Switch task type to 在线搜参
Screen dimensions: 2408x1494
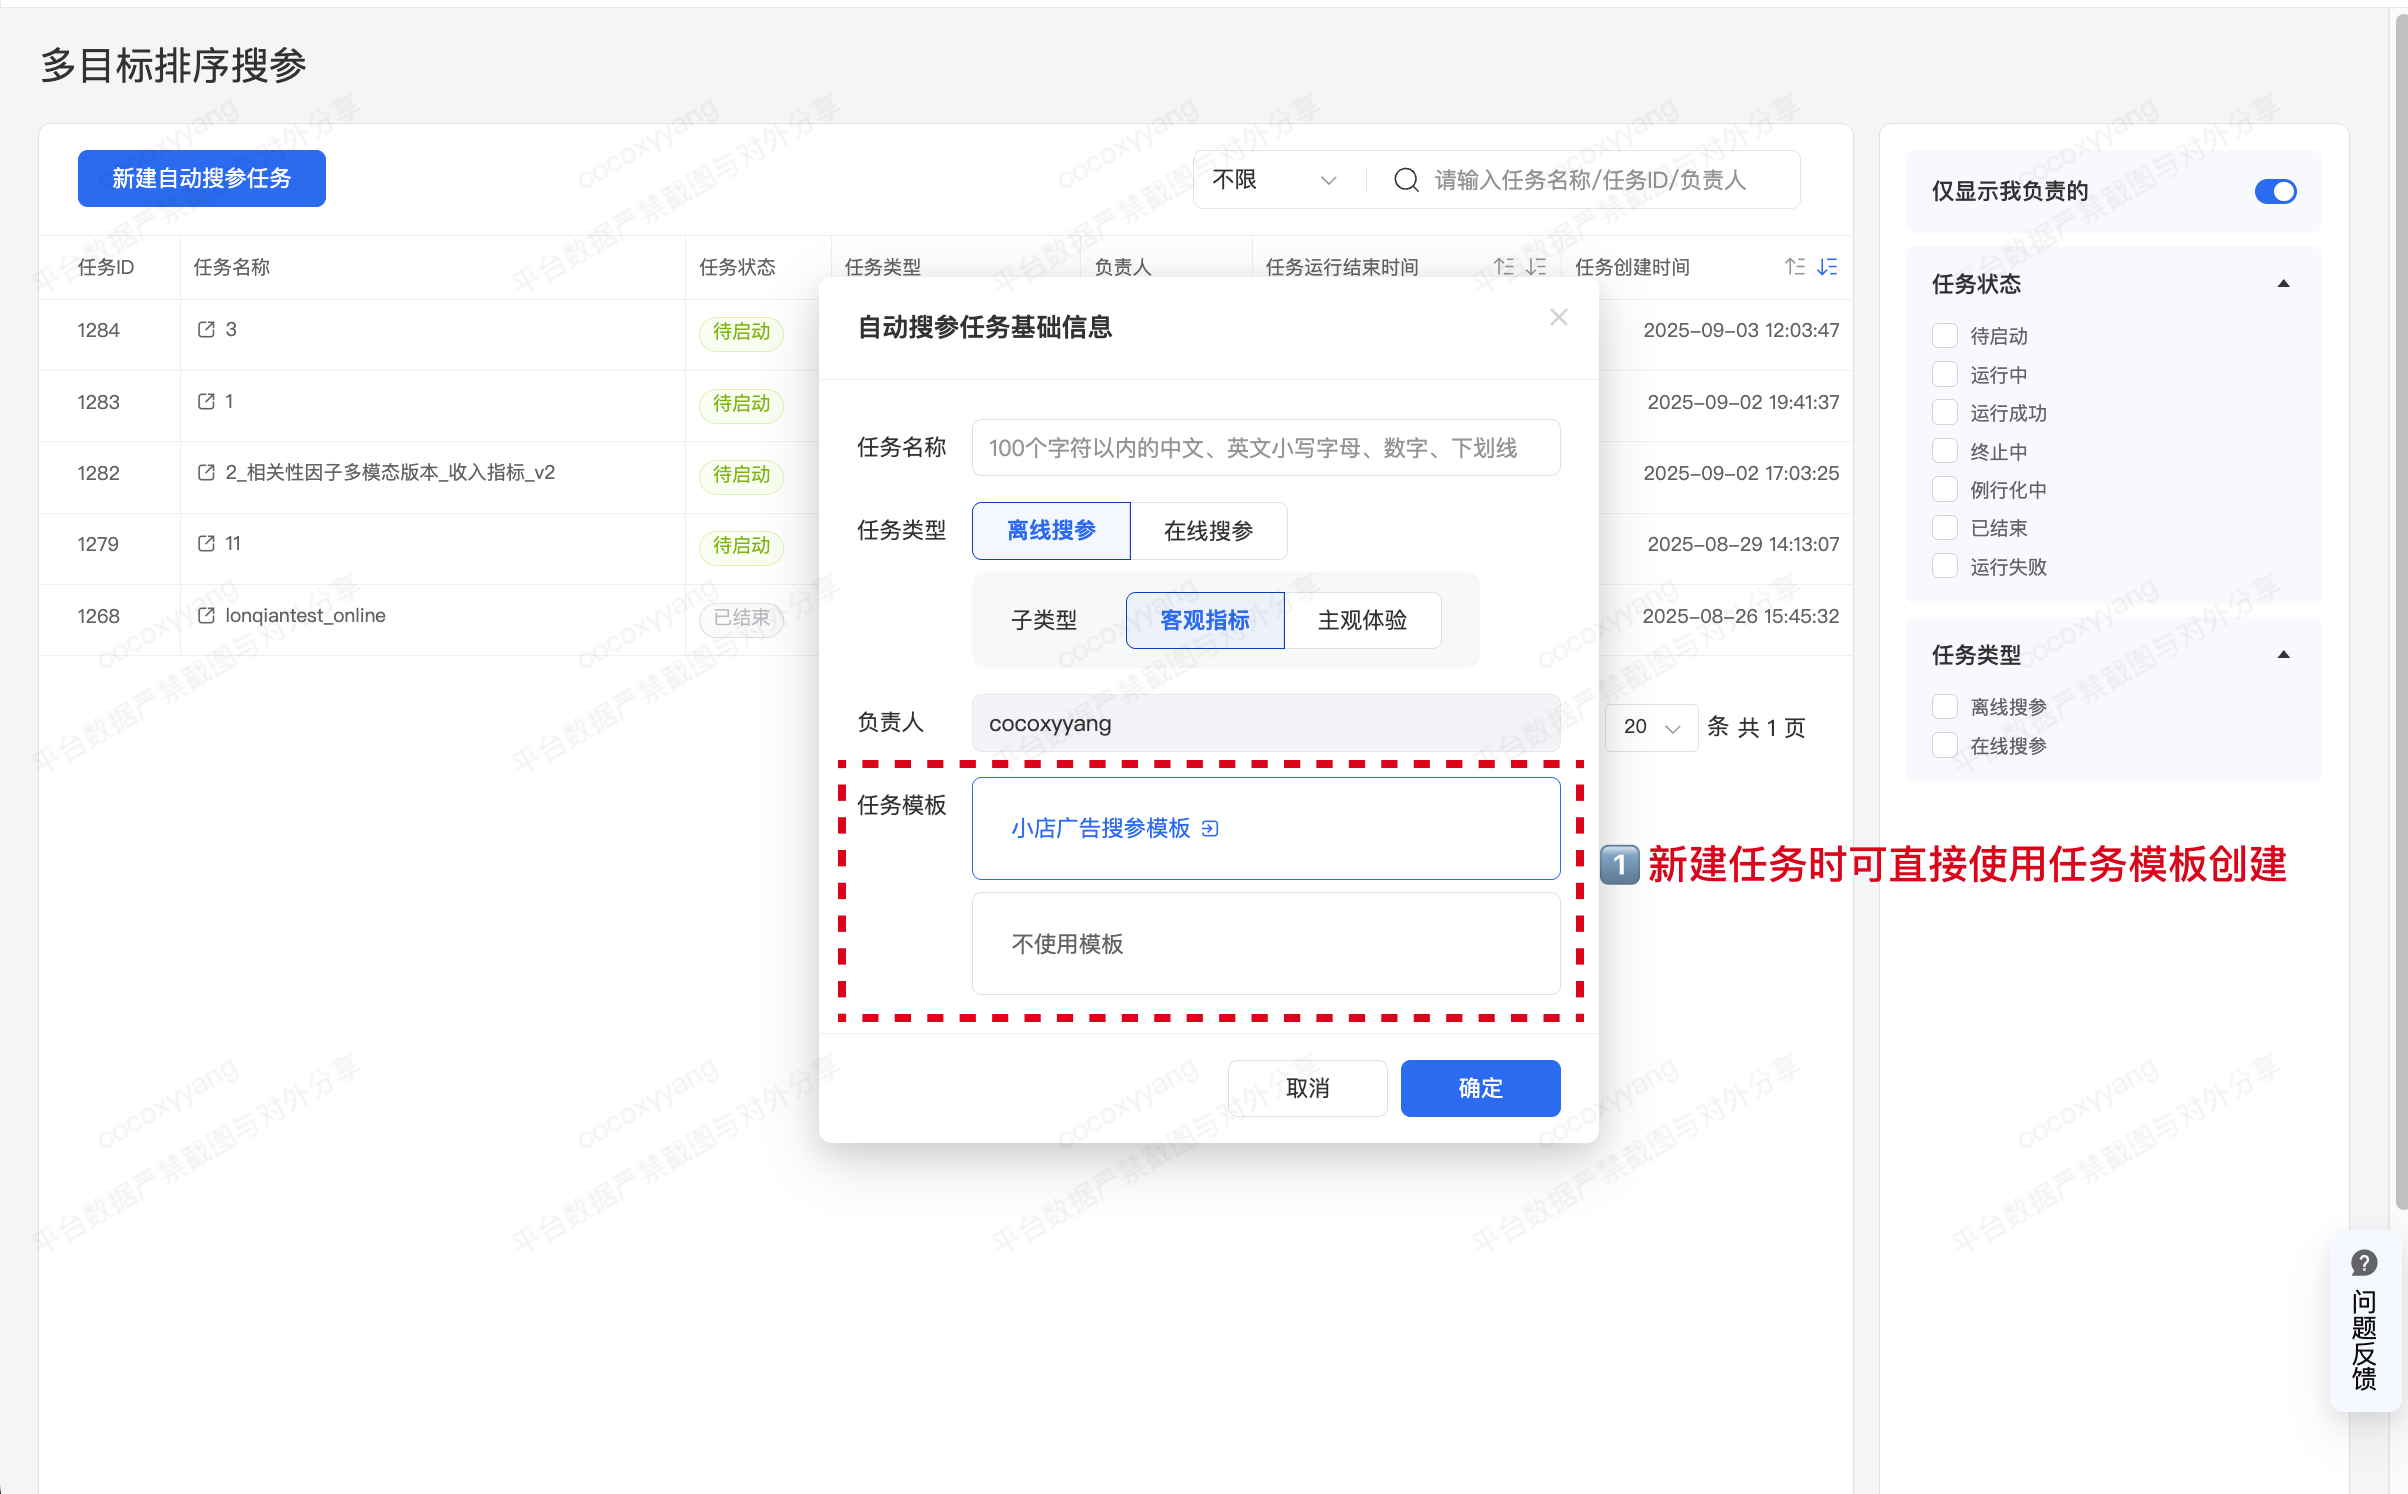point(1208,531)
